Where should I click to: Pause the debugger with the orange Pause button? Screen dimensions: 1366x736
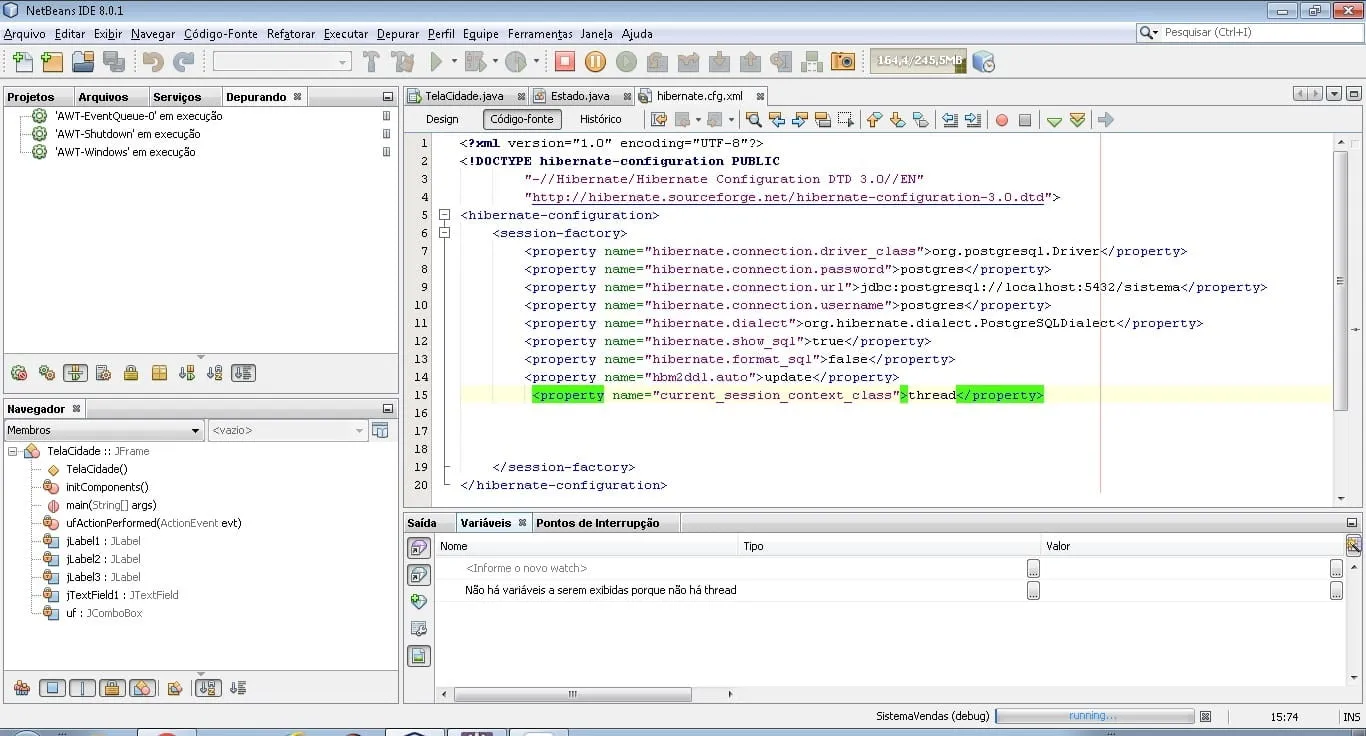(595, 62)
